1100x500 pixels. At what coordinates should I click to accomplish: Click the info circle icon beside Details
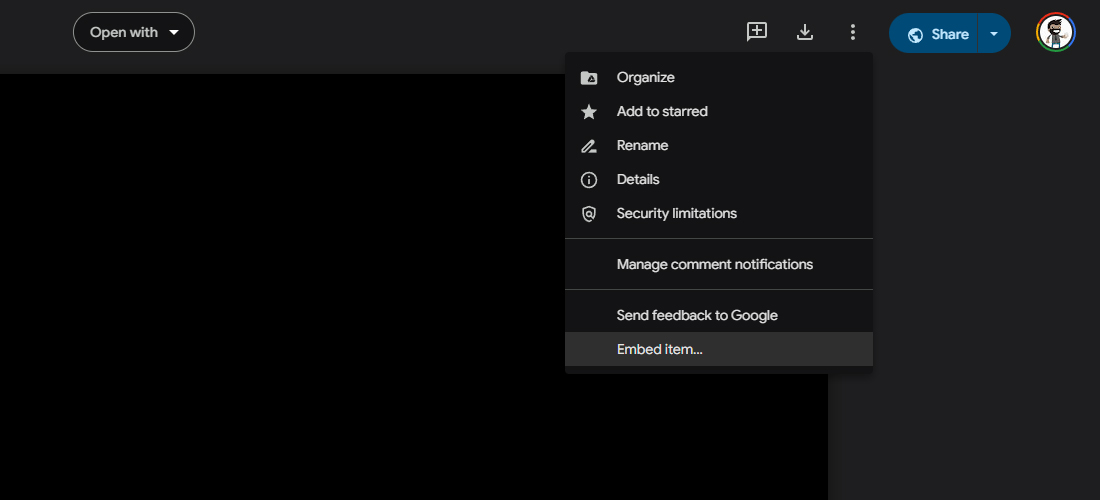[x=589, y=180]
